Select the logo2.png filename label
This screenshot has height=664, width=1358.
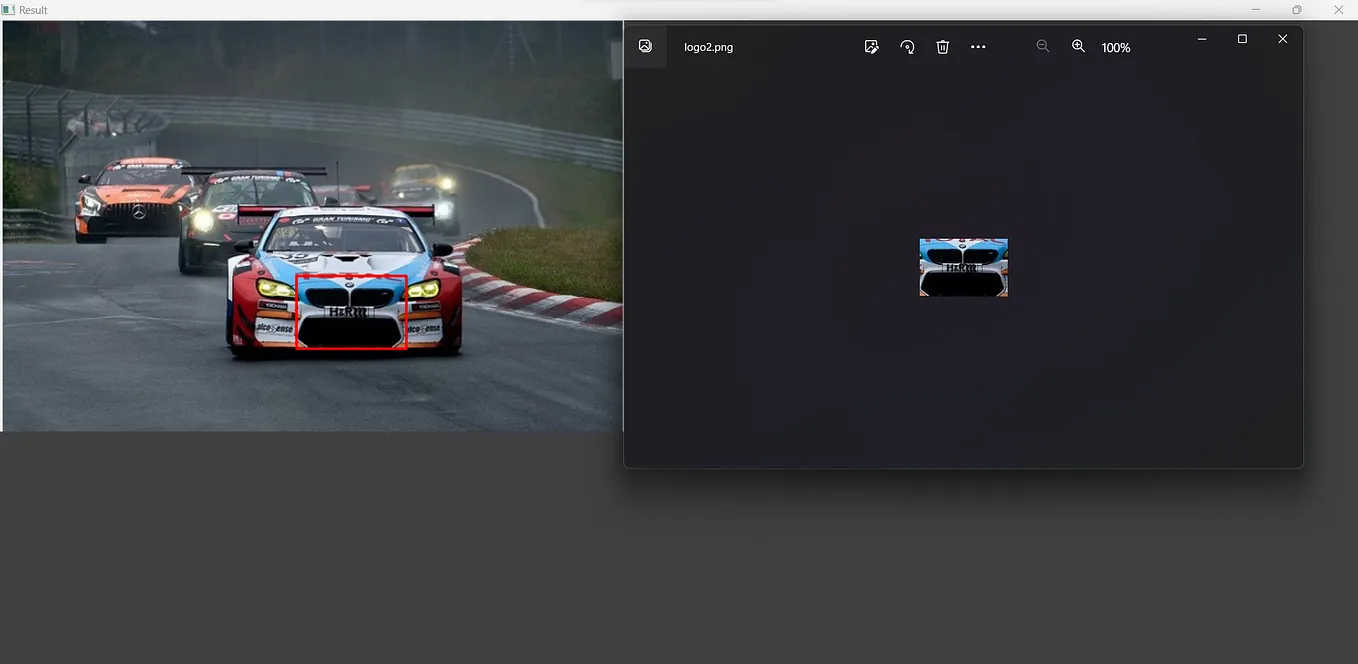[x=709, y=46]
